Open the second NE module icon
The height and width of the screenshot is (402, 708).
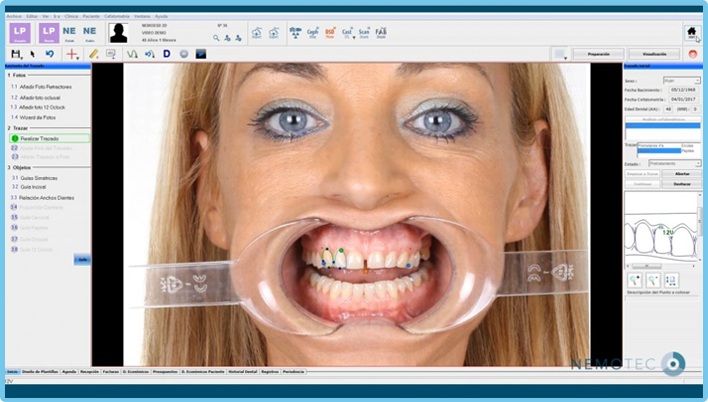(89, 33)
